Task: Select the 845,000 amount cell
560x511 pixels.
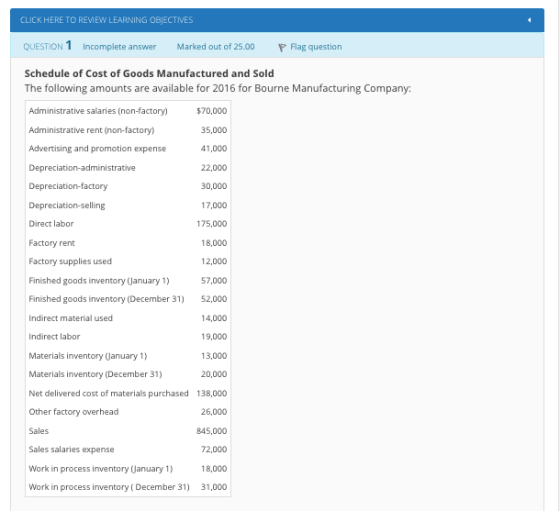Action: 212,431
